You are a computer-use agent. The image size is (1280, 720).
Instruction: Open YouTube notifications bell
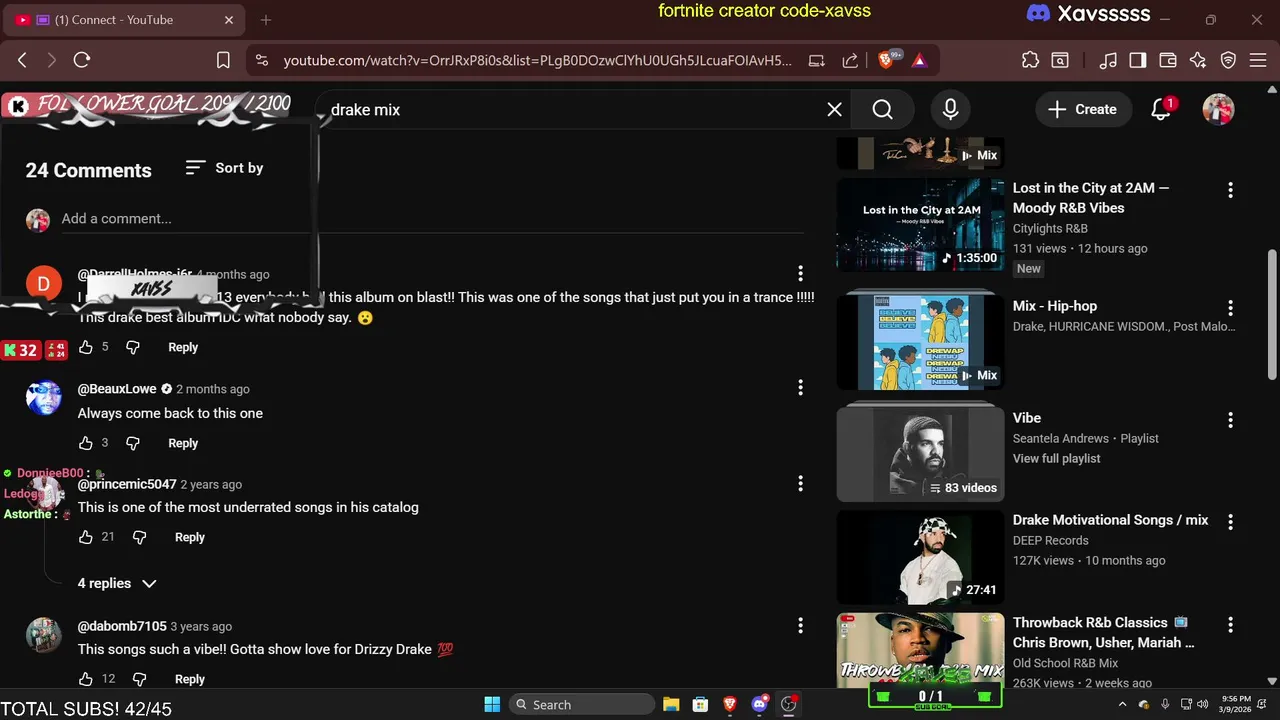1161,109
